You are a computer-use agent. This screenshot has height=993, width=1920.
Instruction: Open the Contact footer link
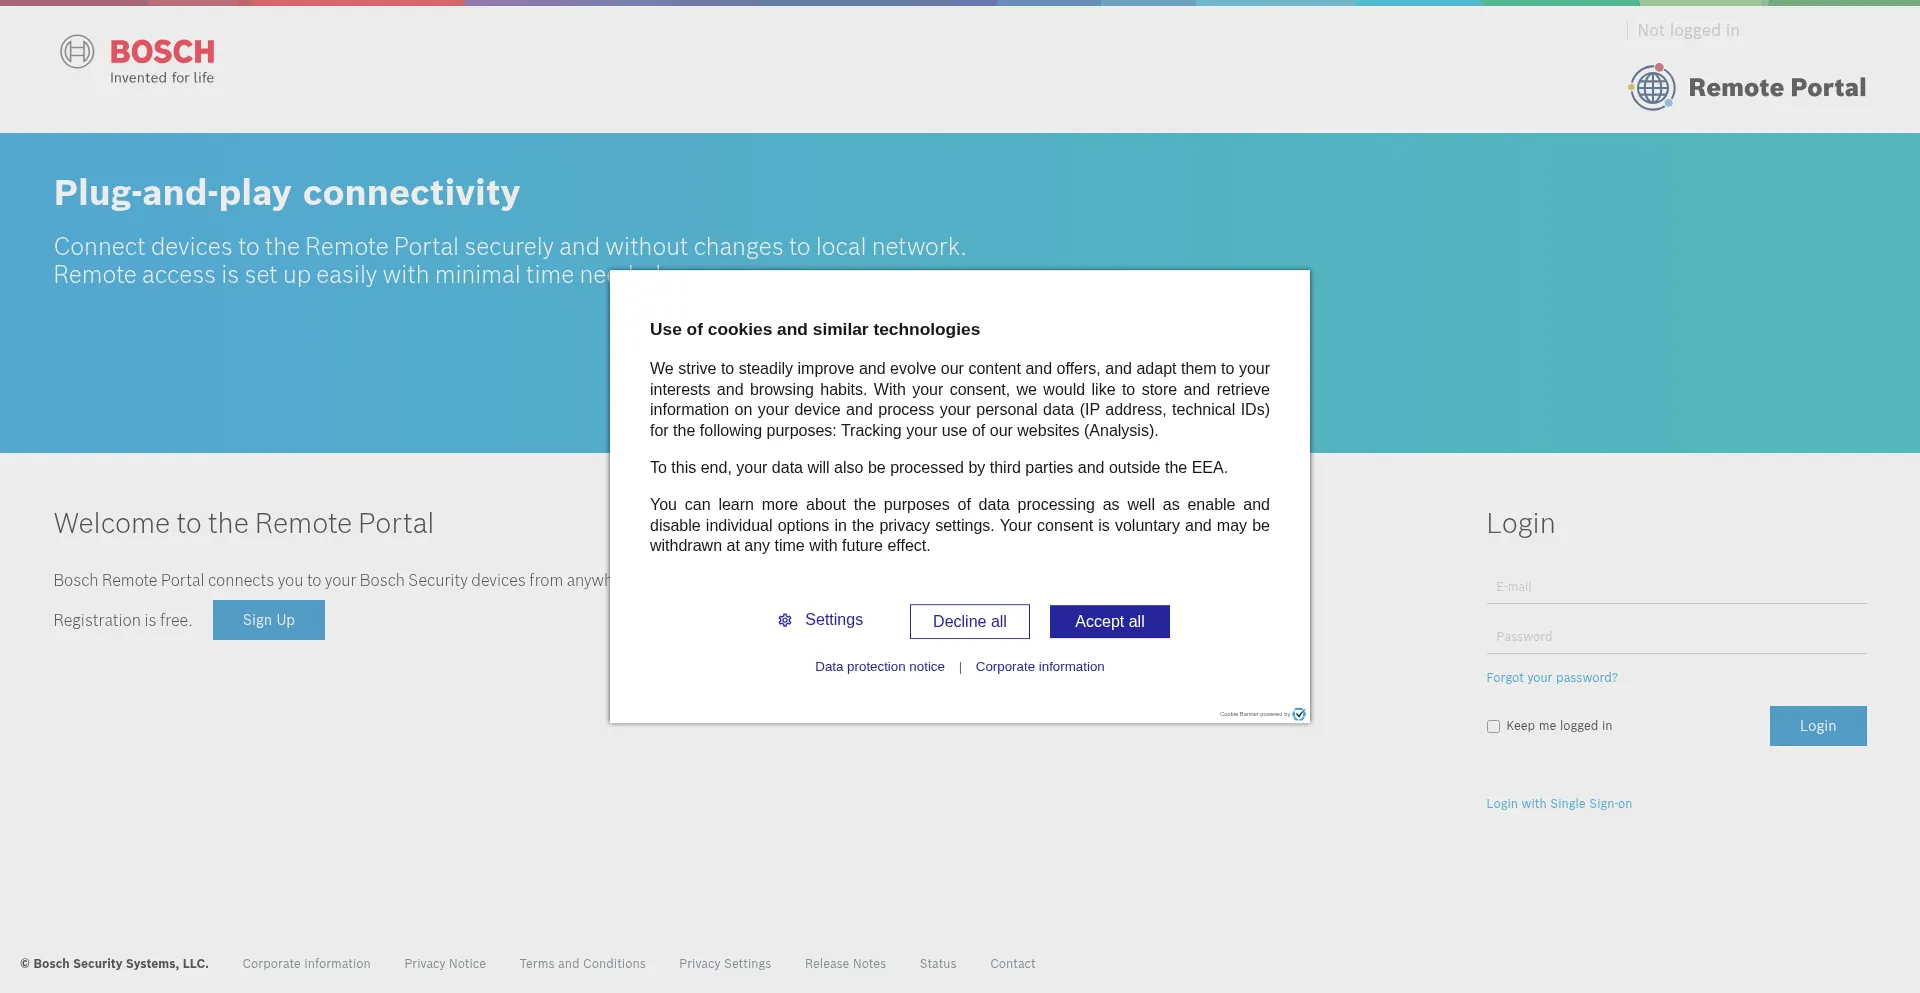point(1012,964)
